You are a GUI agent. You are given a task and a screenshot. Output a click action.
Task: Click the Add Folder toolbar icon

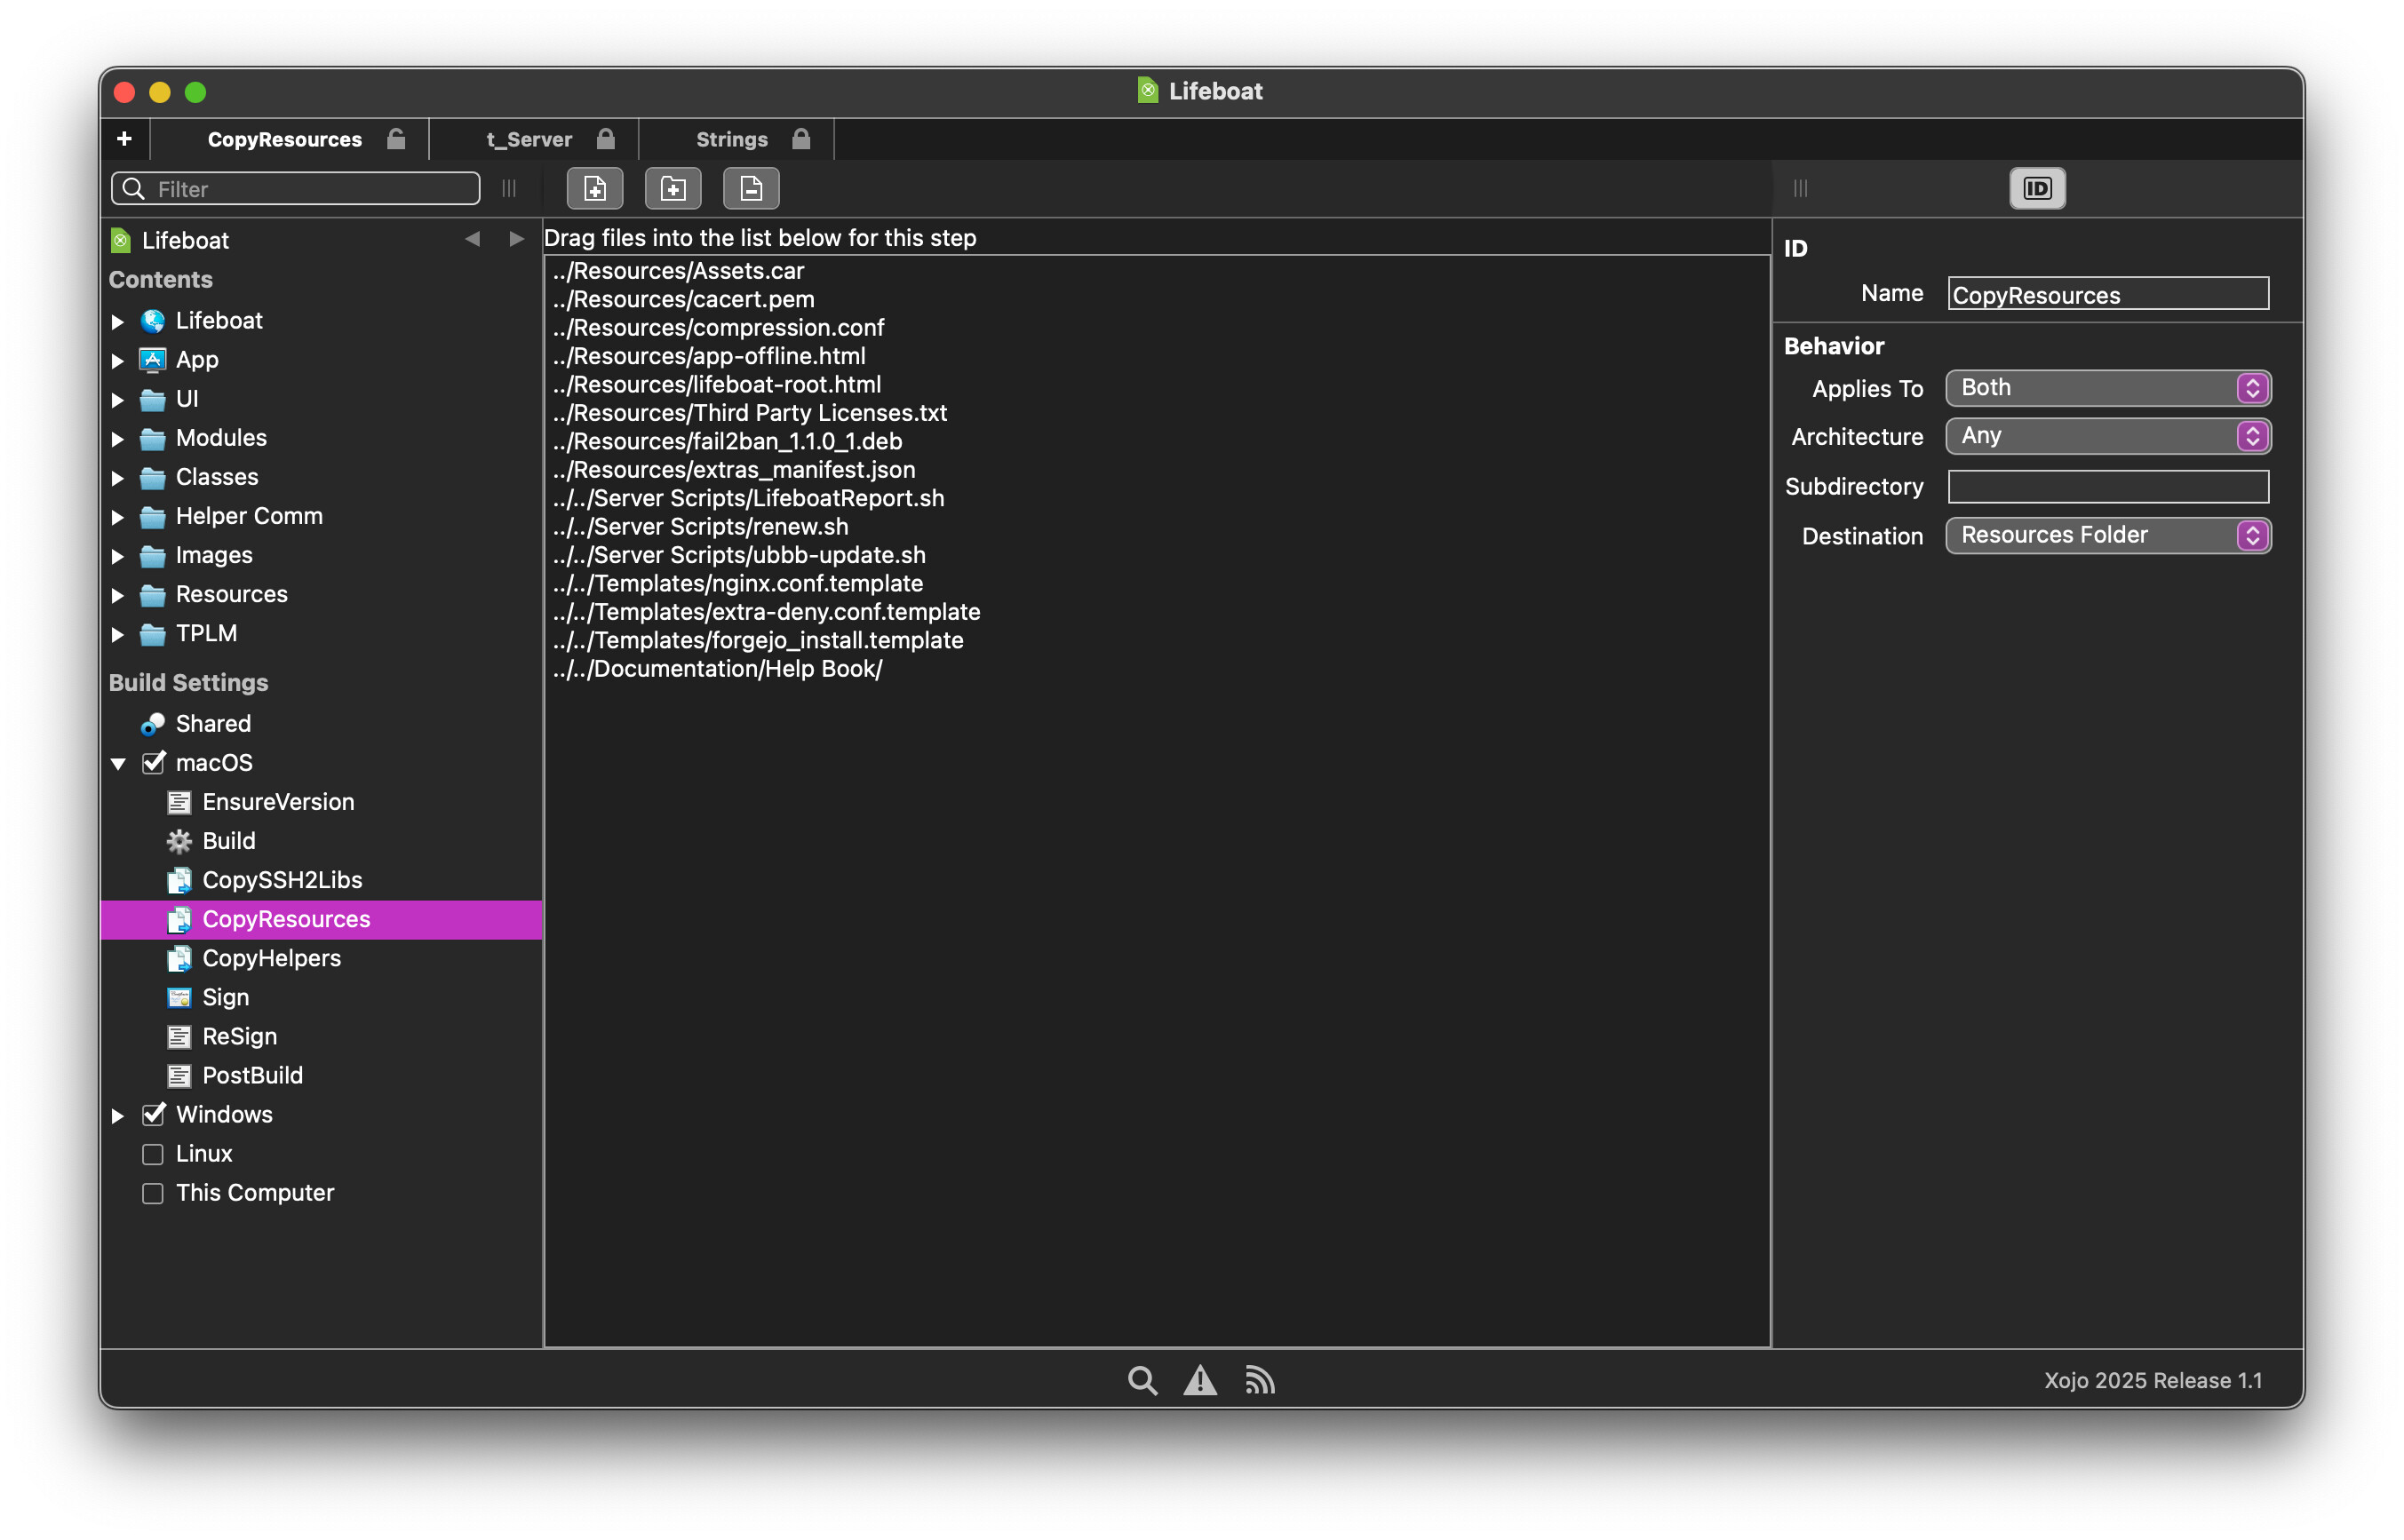(673, 188)
